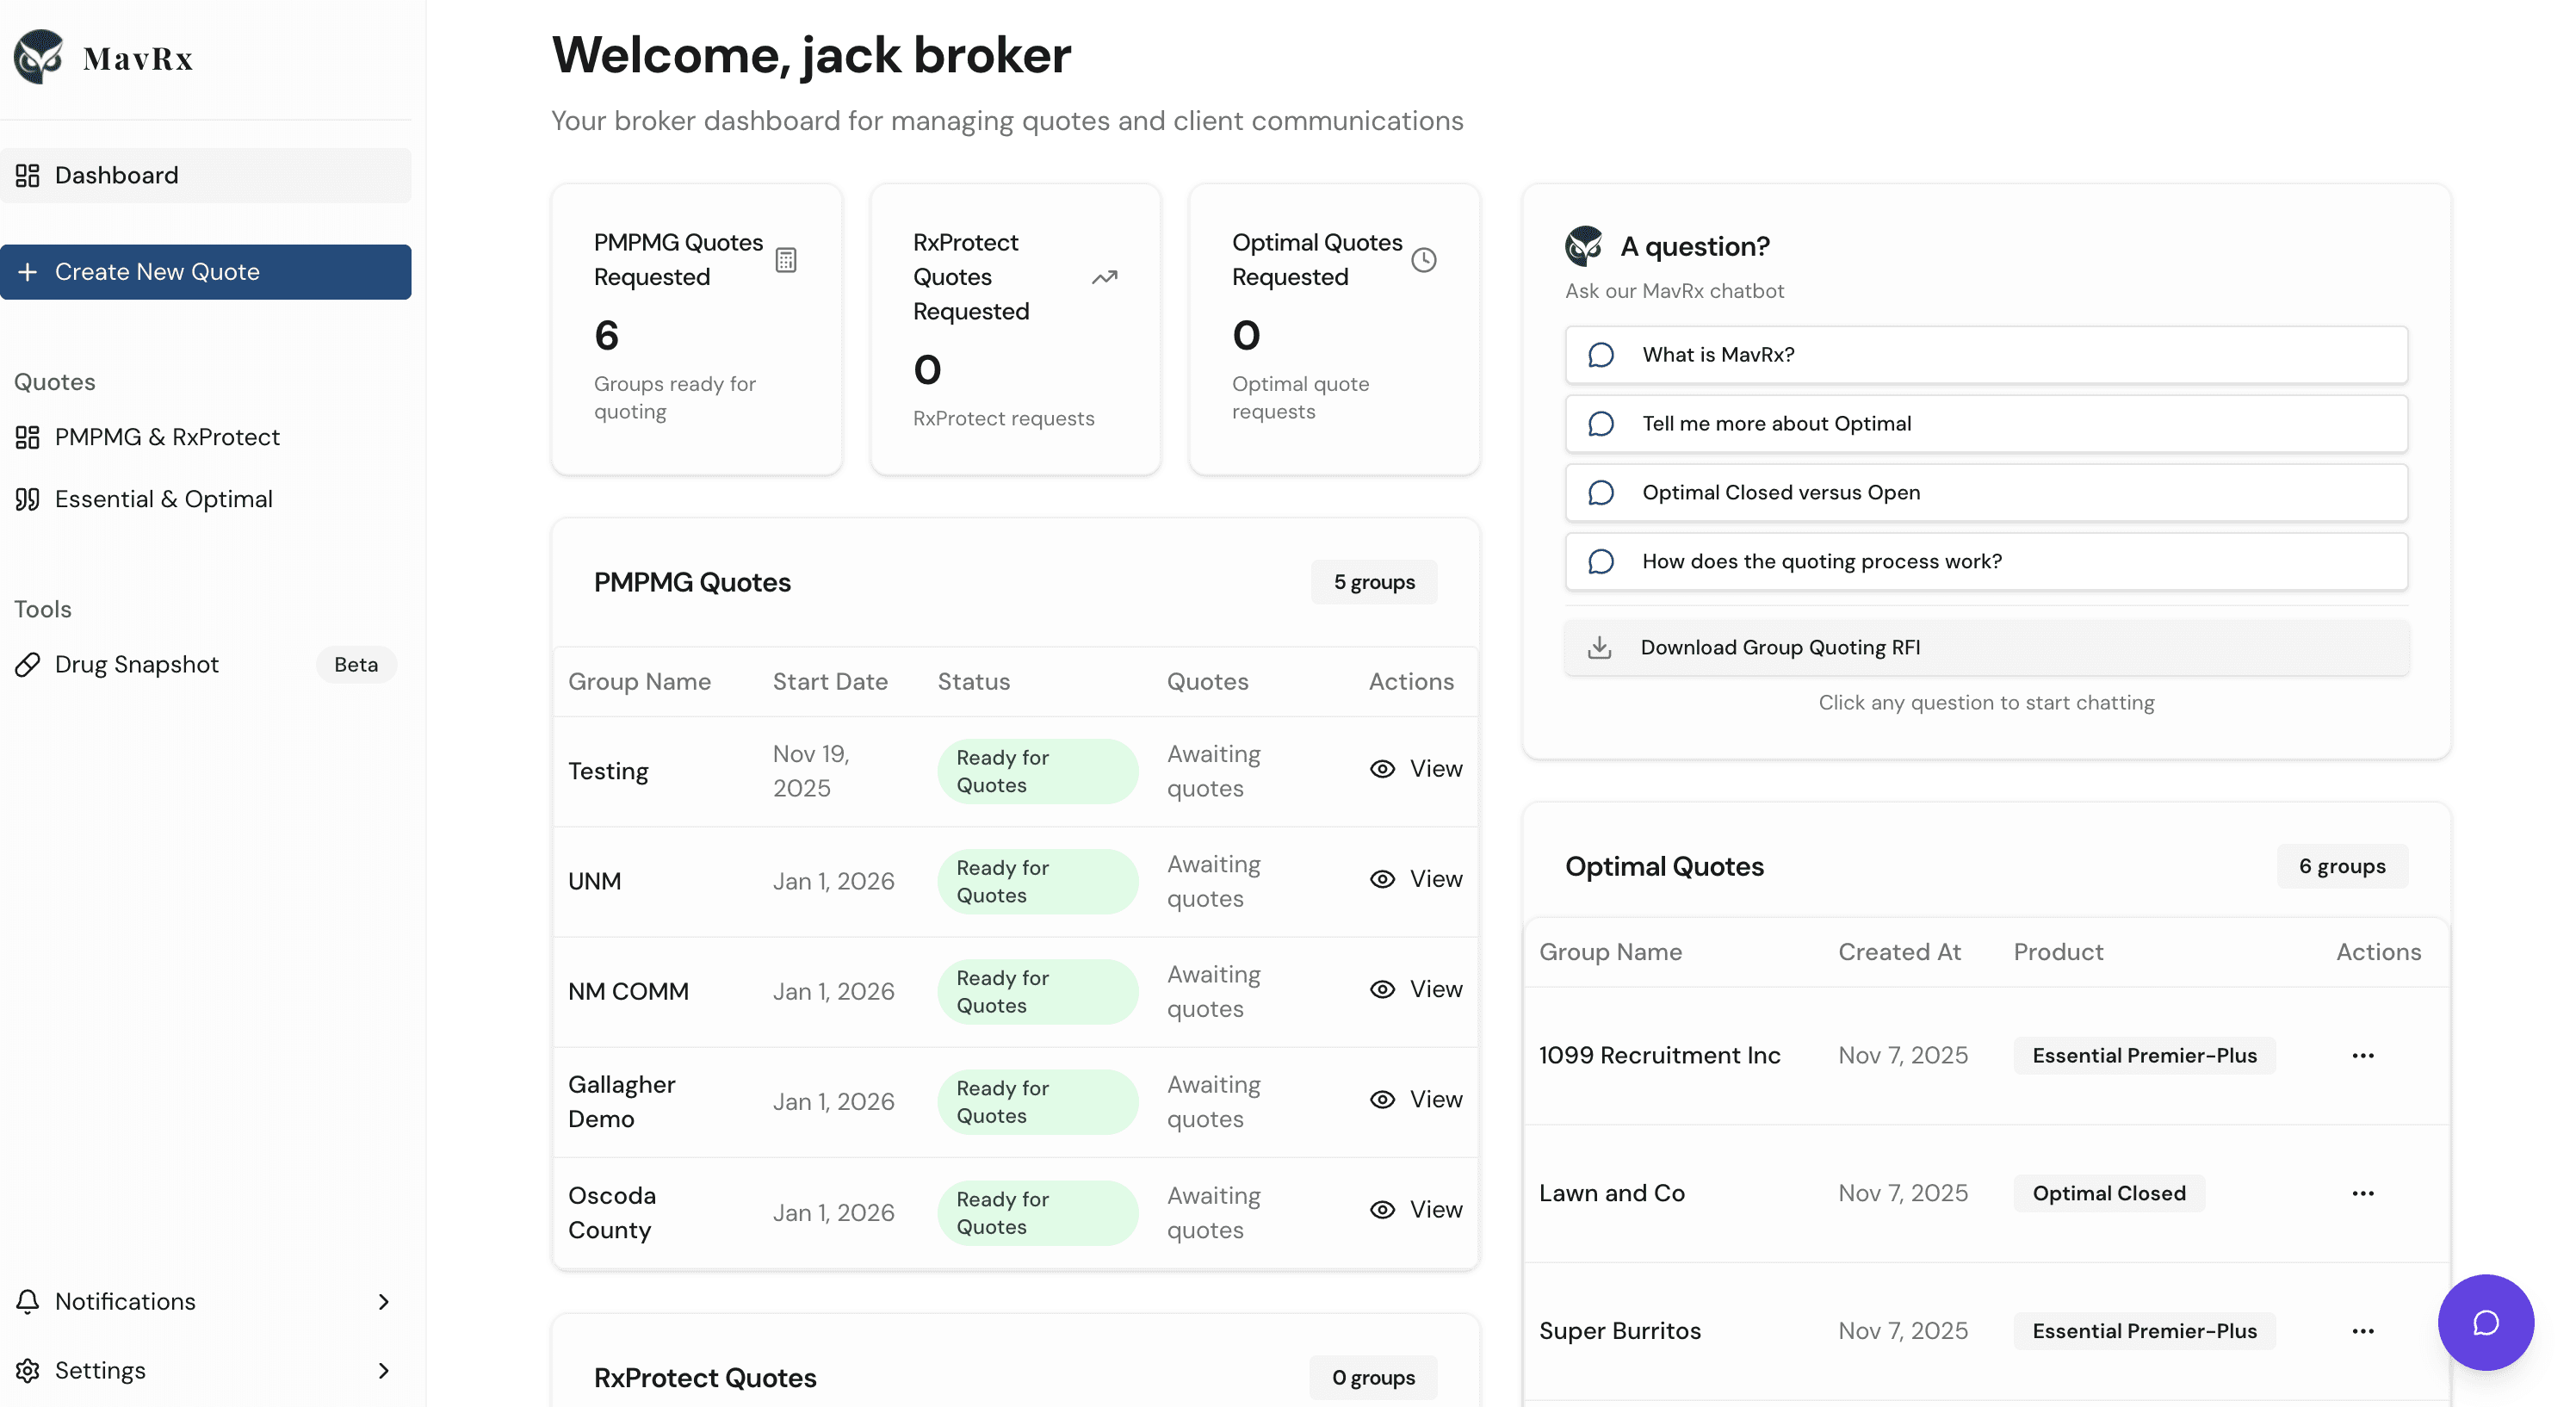
Task: Click the Ready for Quotes status for Testing
Action: [1038, 771]
